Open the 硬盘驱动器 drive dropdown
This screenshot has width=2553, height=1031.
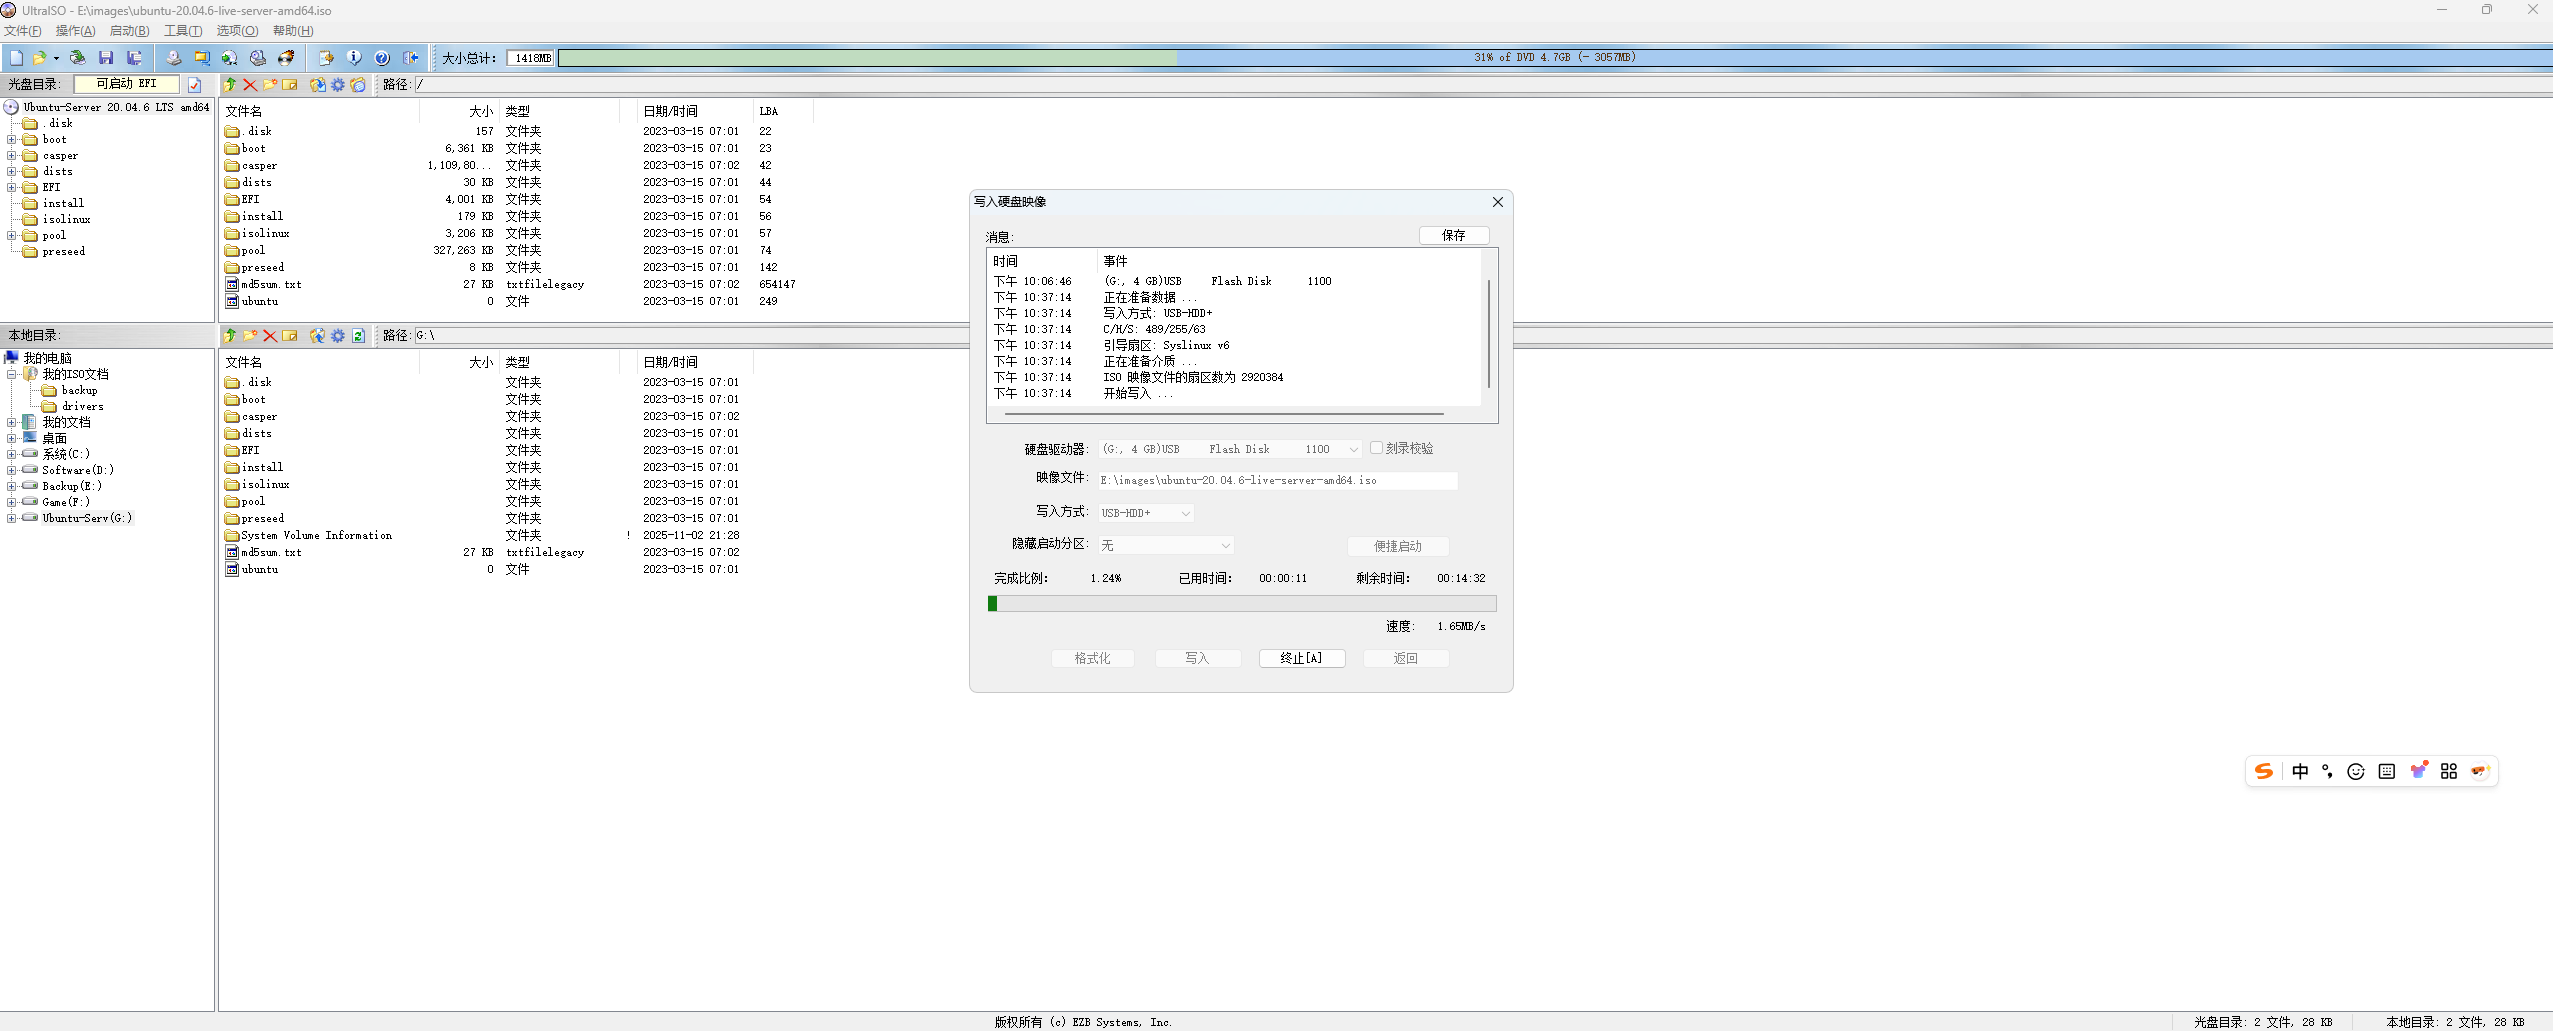click(x=1353, y=450)
